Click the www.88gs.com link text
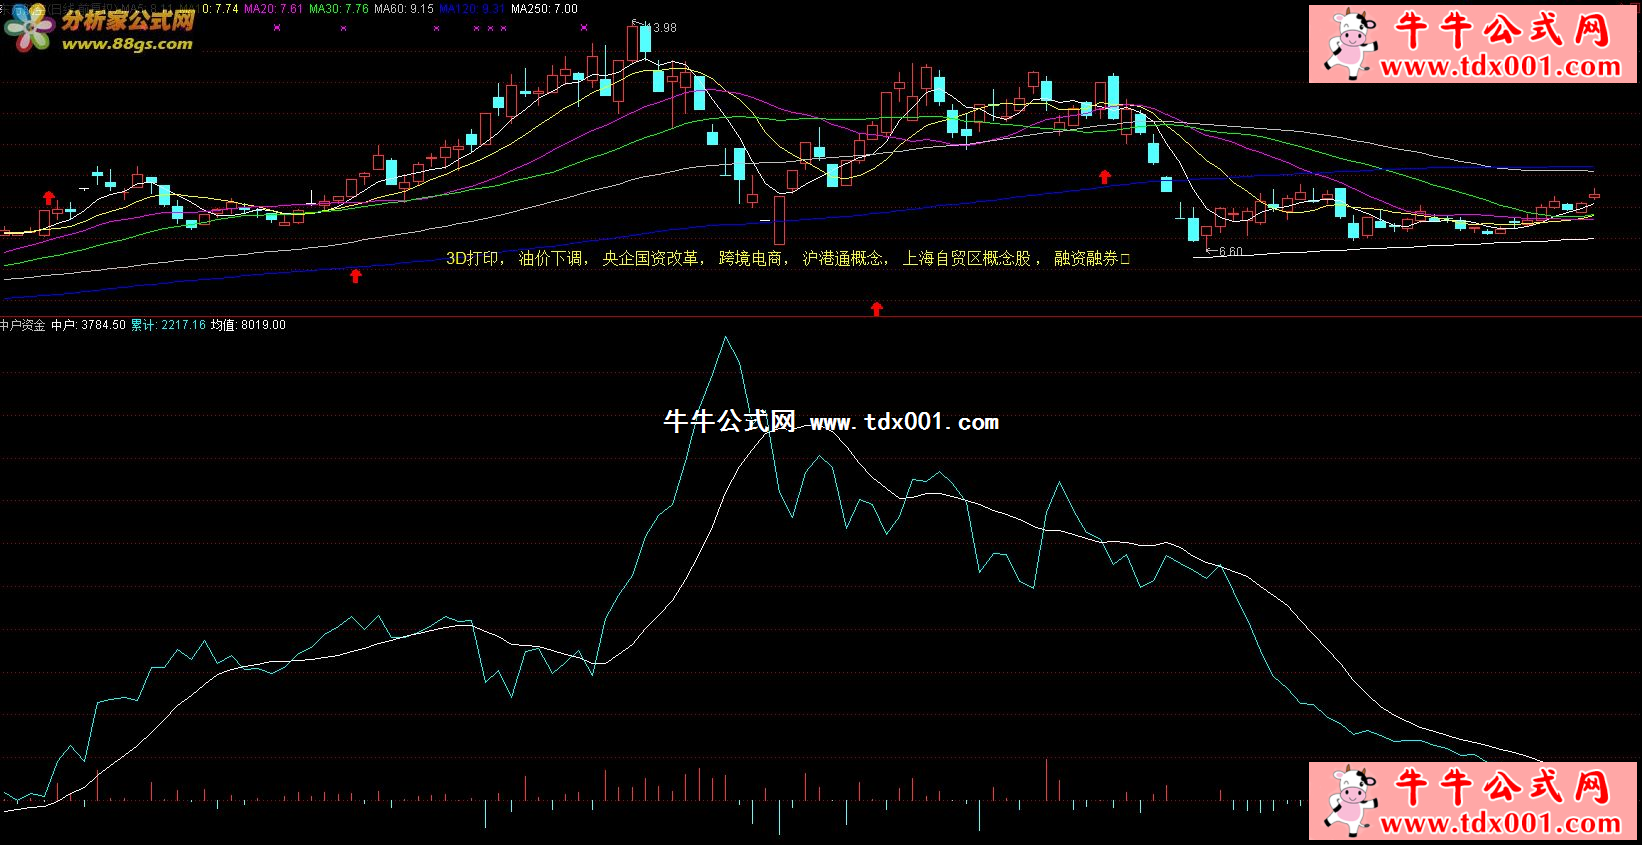Screen dimensions: 1642x845 click(127, 44)
